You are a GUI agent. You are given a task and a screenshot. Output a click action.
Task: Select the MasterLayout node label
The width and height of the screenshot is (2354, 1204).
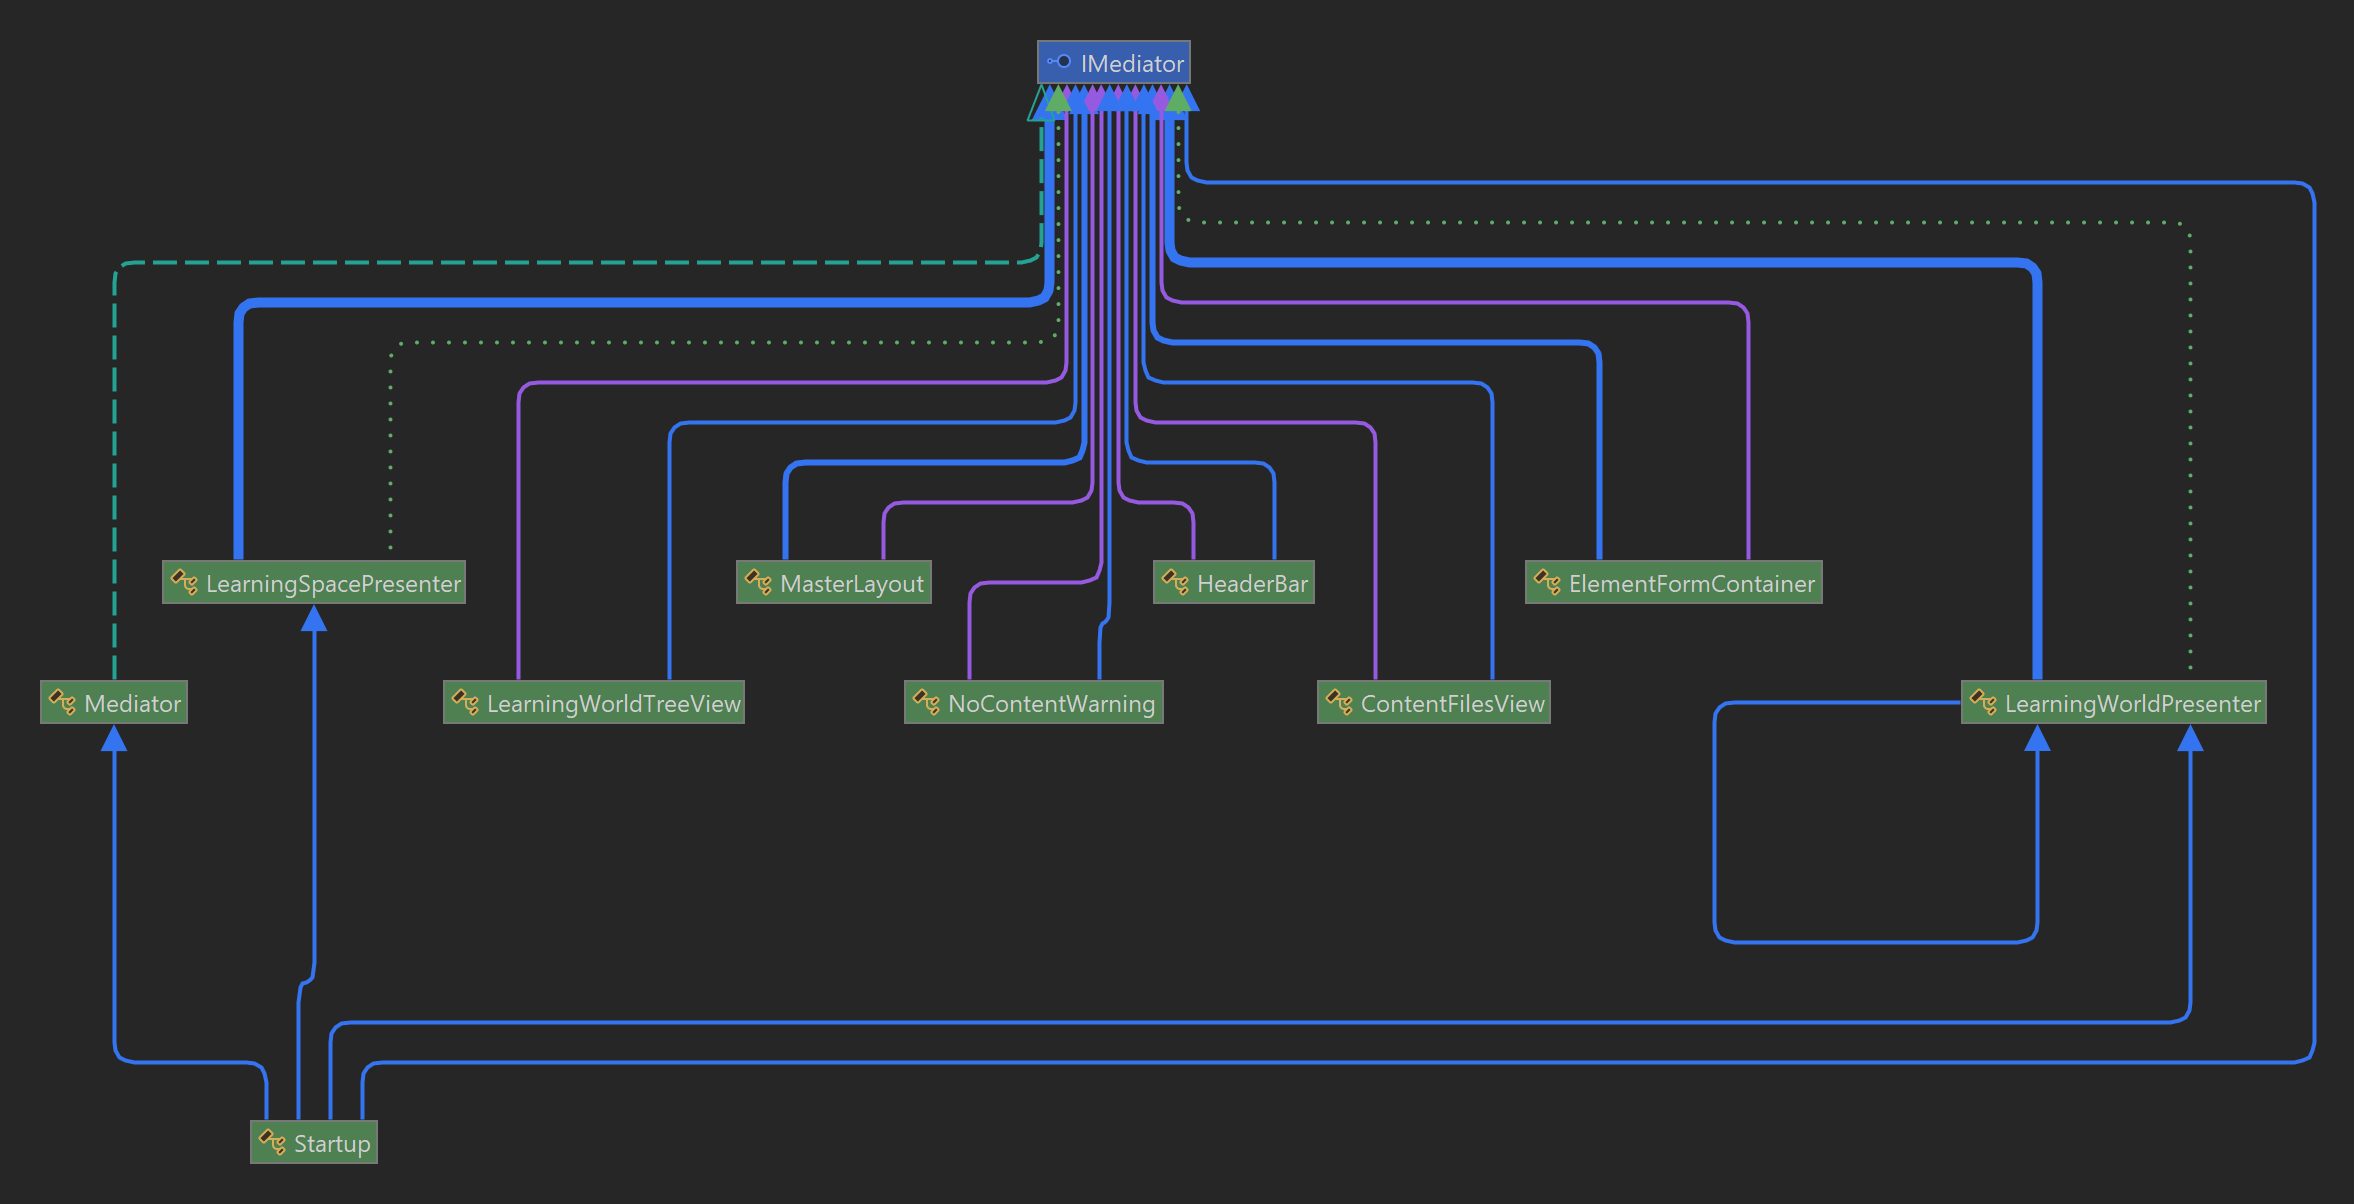point(851,583)
